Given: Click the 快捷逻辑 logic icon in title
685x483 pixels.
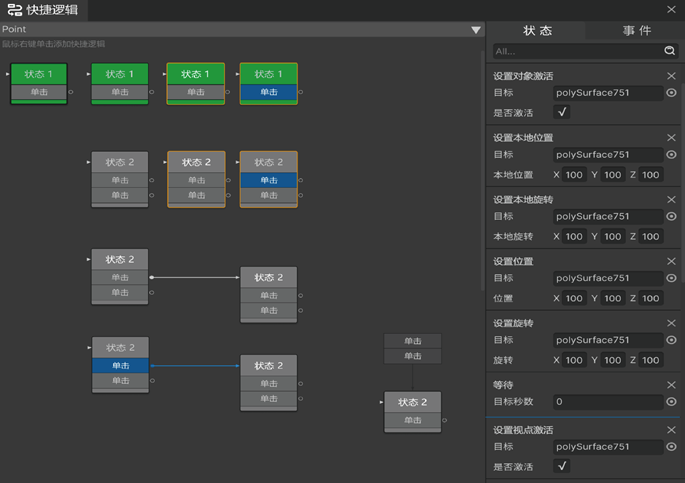Looking at the screenshot, I should pyautogui.click(x=14, y=10).
